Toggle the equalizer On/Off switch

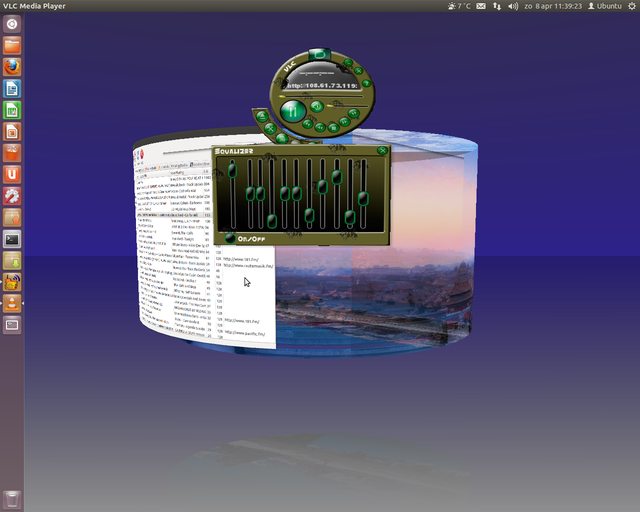pos(230,238)
